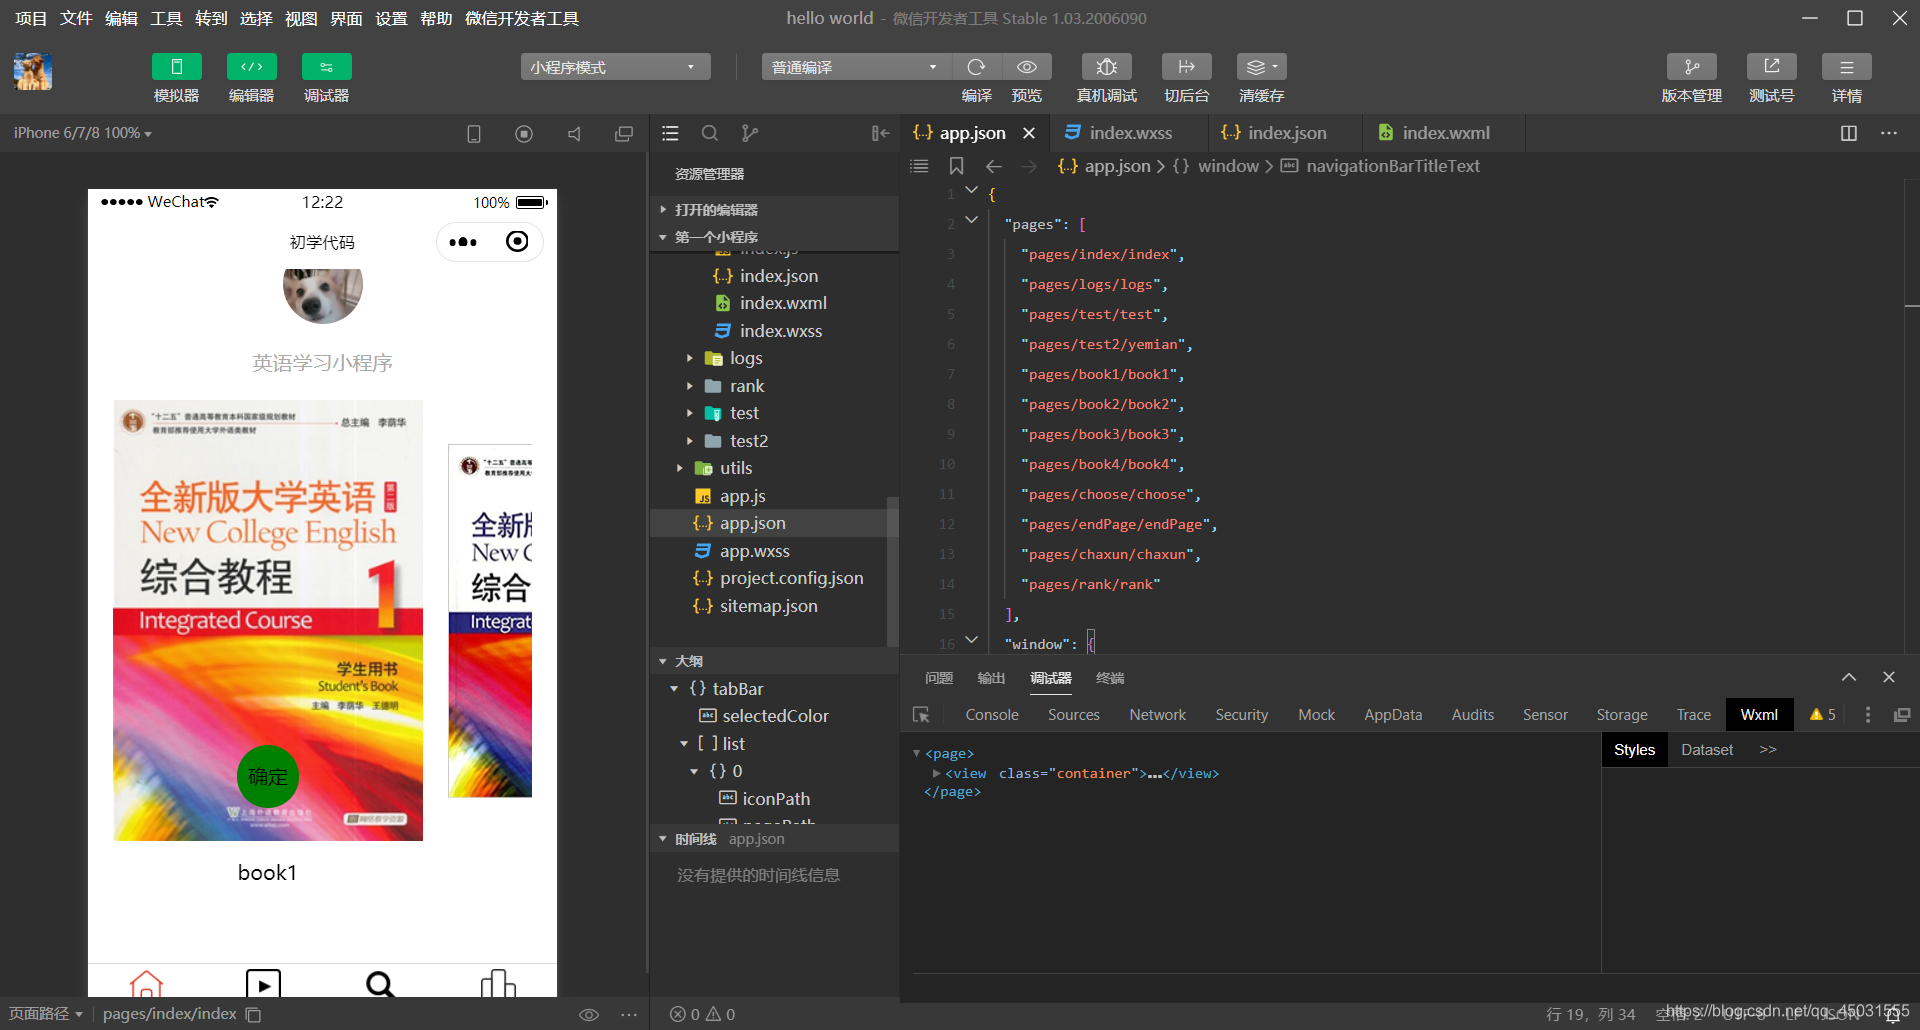
Task: Collapse the tabBar outline node
Action: pyautogui.click(x=674, y=689)
